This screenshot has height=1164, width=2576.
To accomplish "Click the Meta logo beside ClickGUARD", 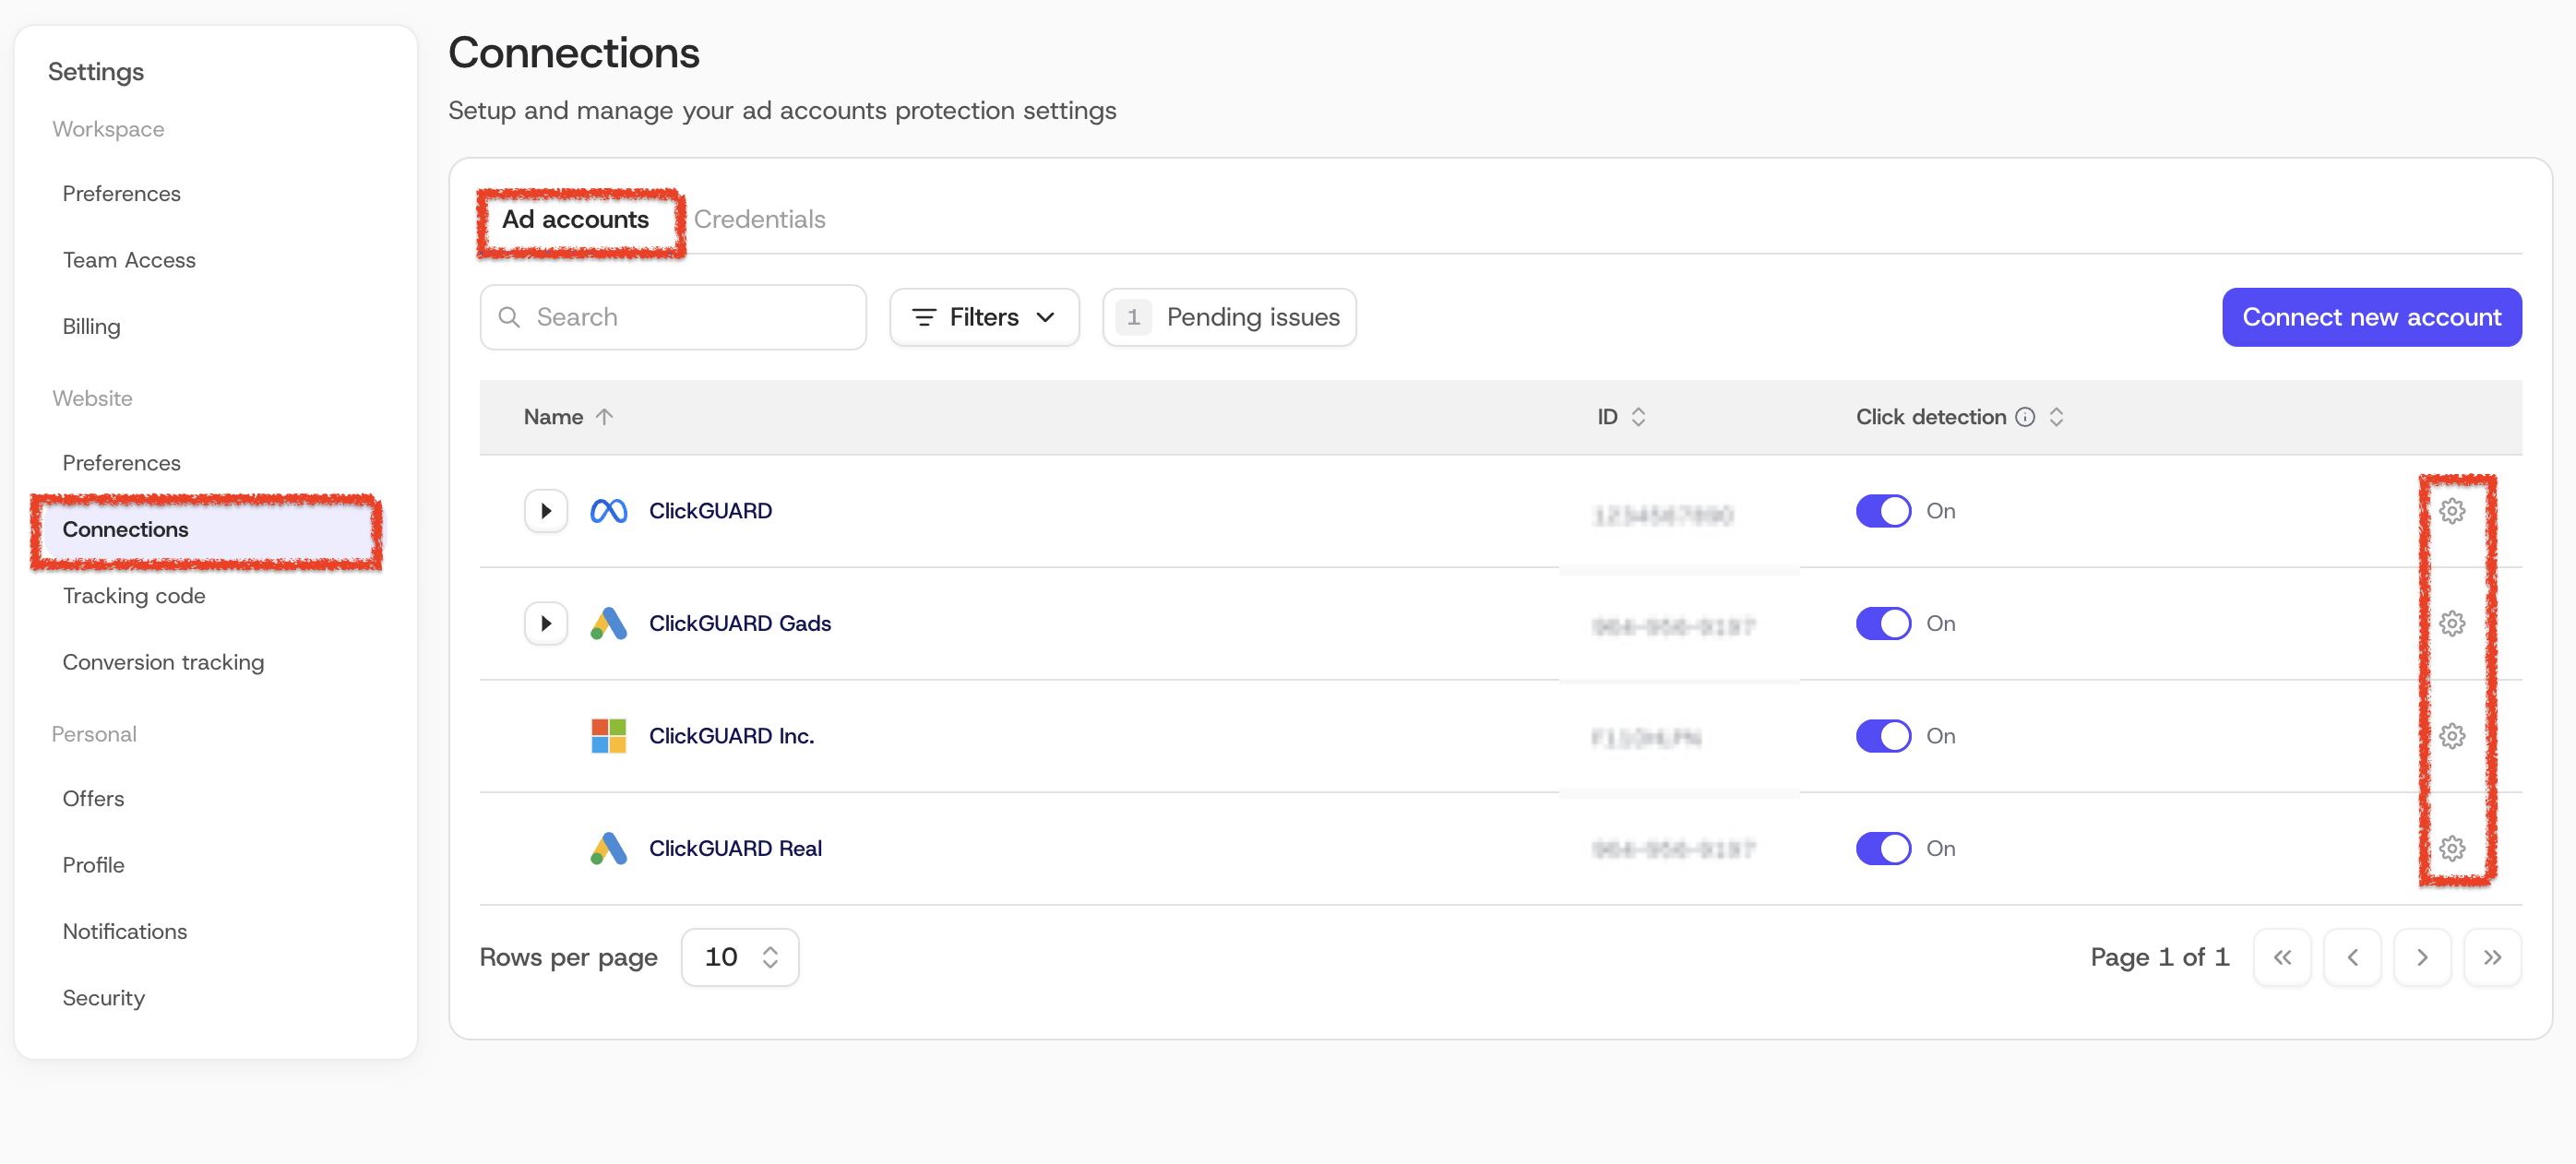I will (x=608, y=511).
